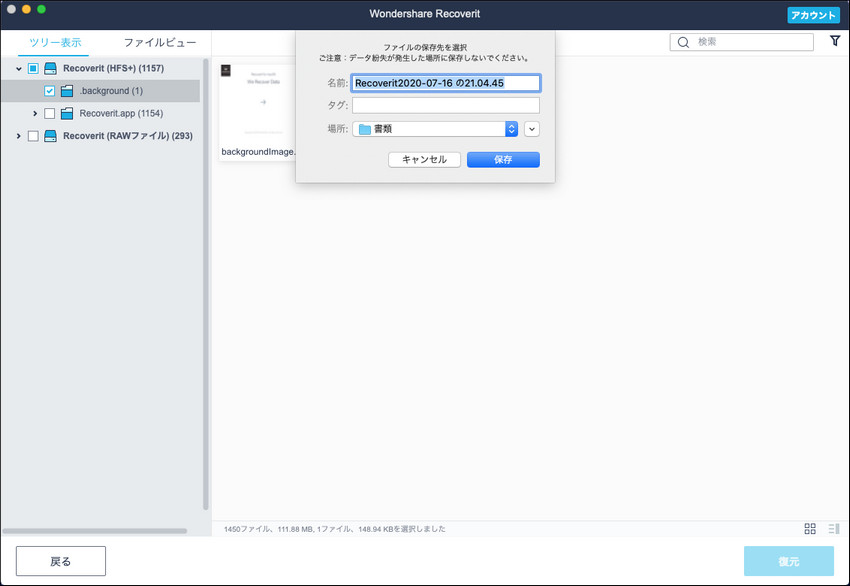Open the filter funnel icon
This screenshot has height=586, width=850.
point(835,41)
